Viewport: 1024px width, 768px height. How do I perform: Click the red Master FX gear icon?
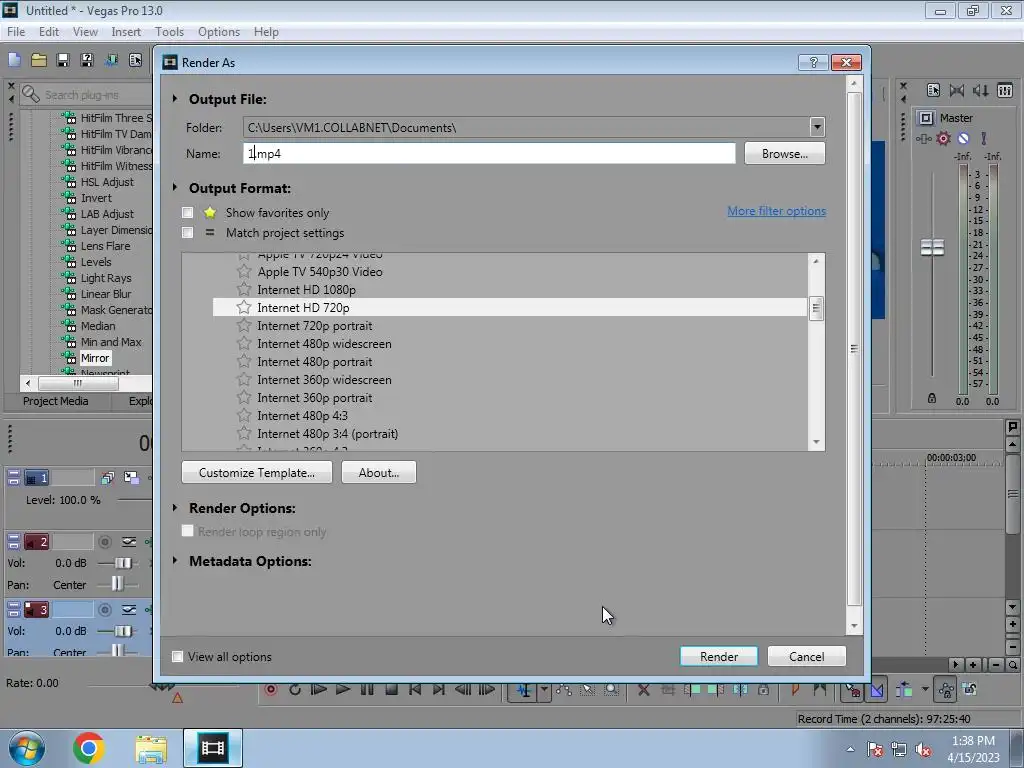pos(943,138)
